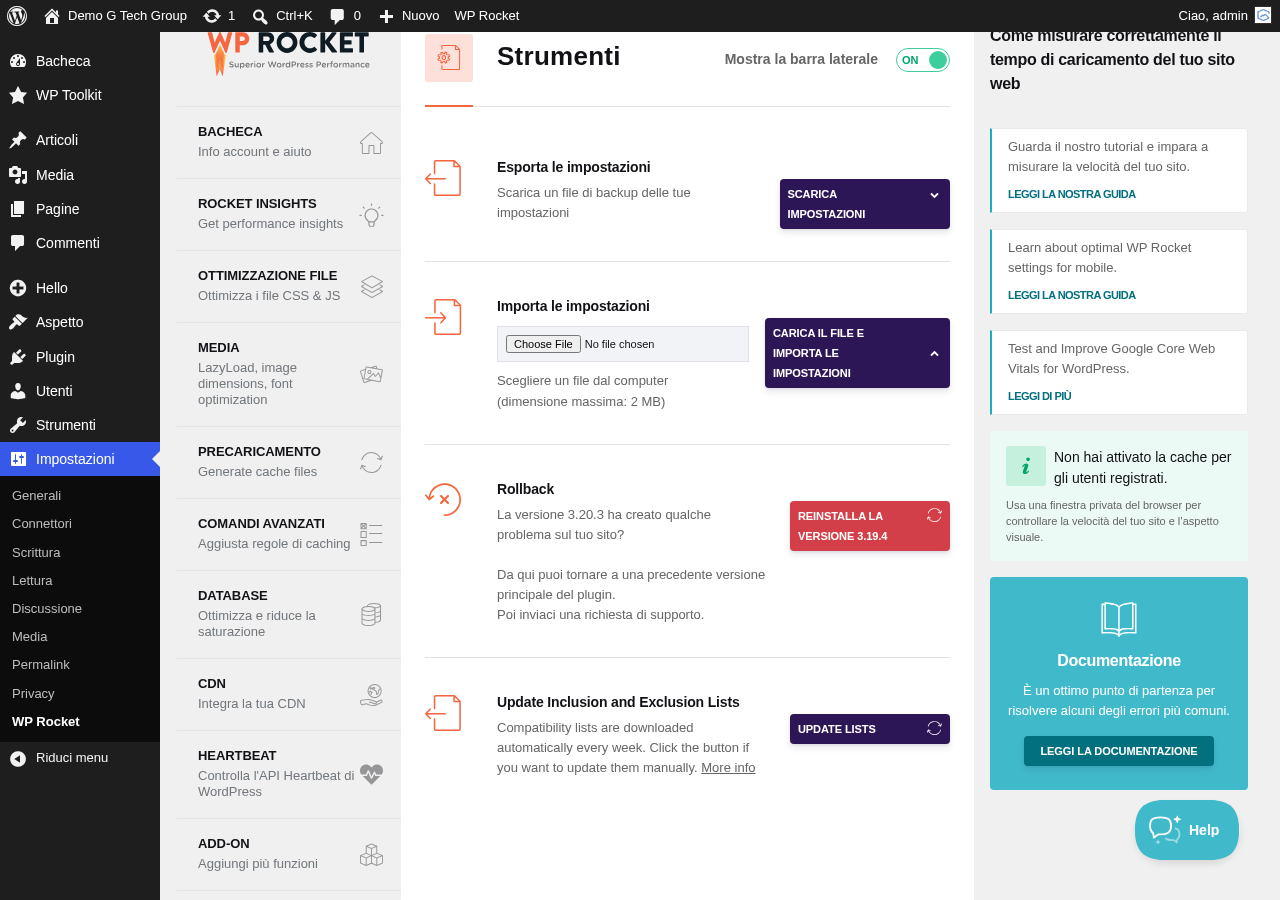Open the Media library menu
Image resolution: width=1280 pixels, height=900 pixels.
pos(80,175)
